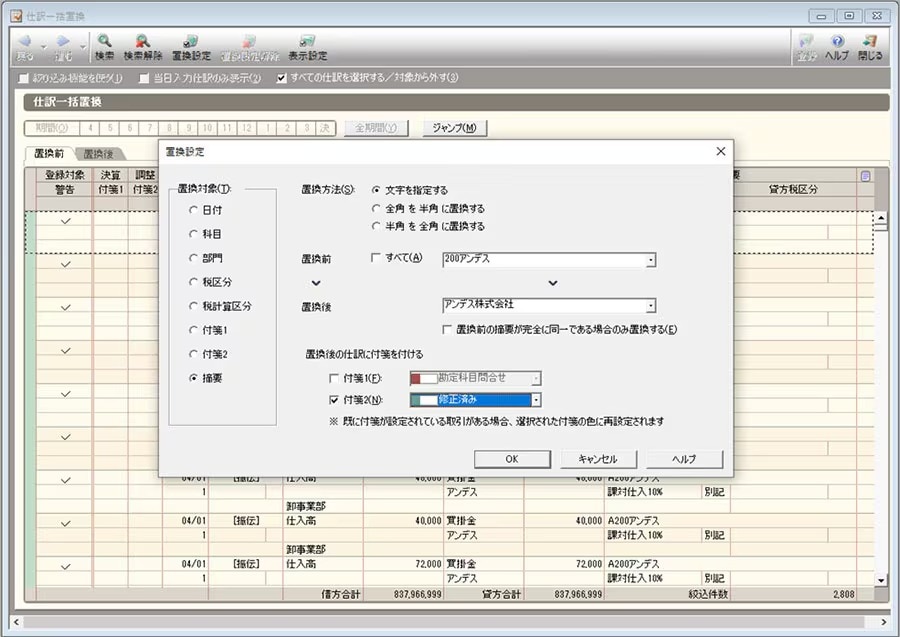900x637 pixels.
Task: Click the 検索 (search) toolbar icon
Action: [104, 48]
